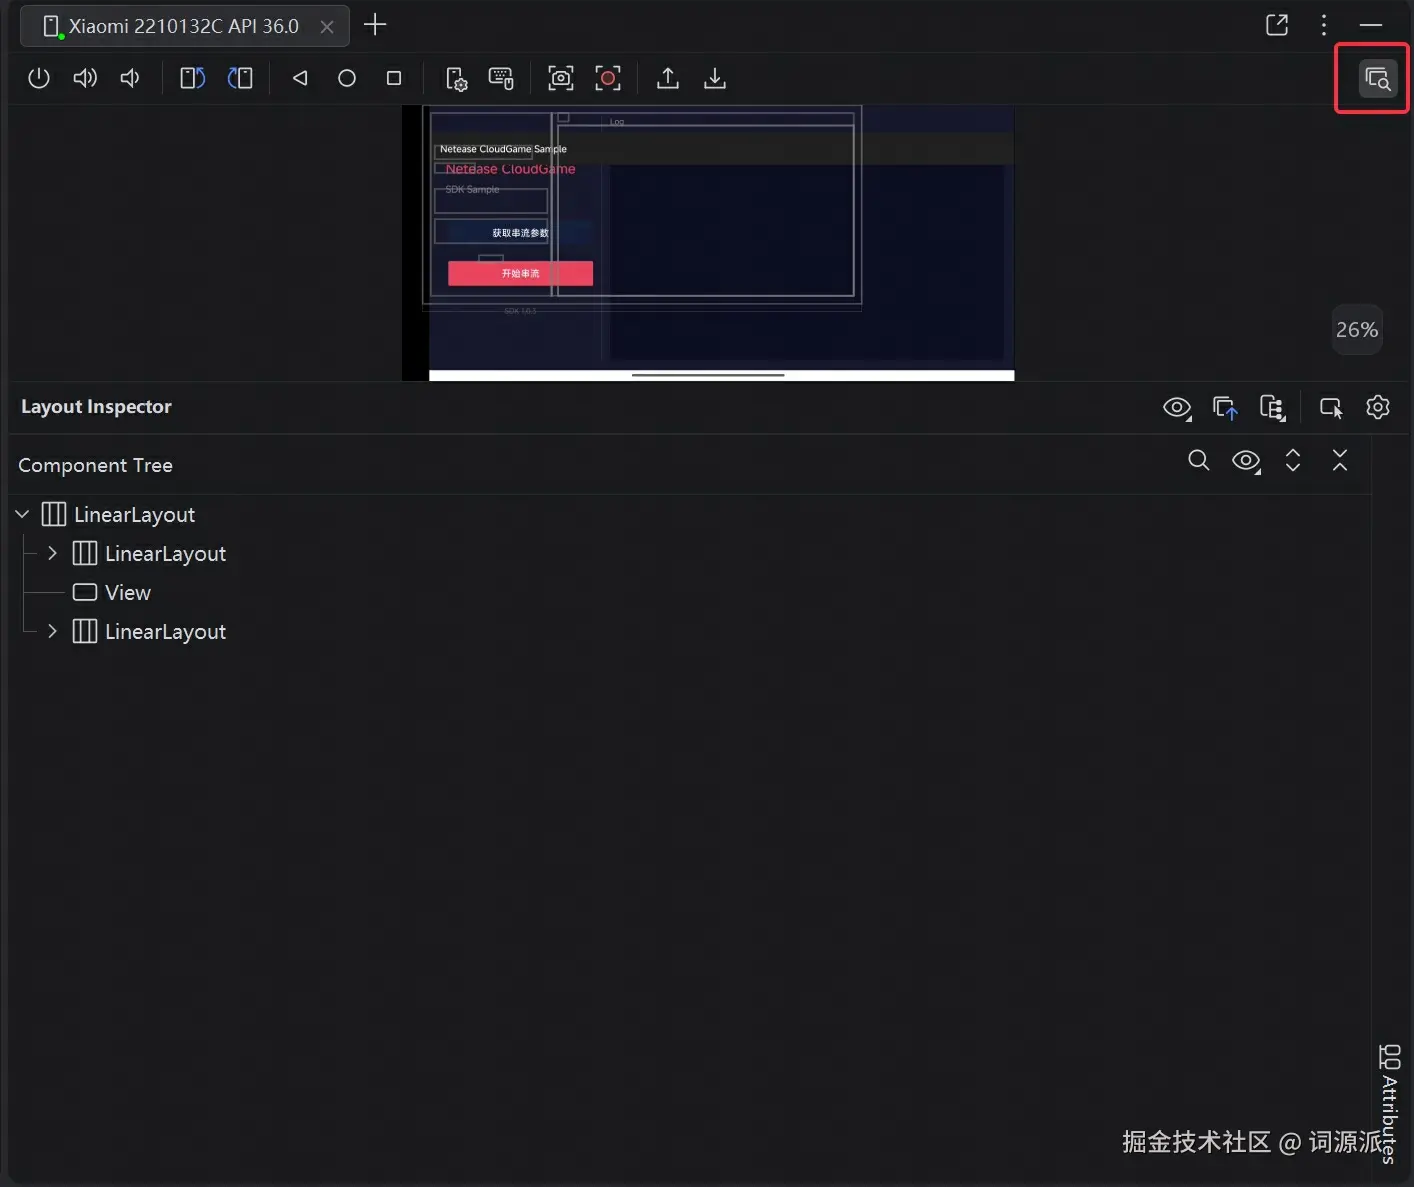Click the 获取串流参数 button in device preview
1414x1187 pixels.
(x=520, y=233)
